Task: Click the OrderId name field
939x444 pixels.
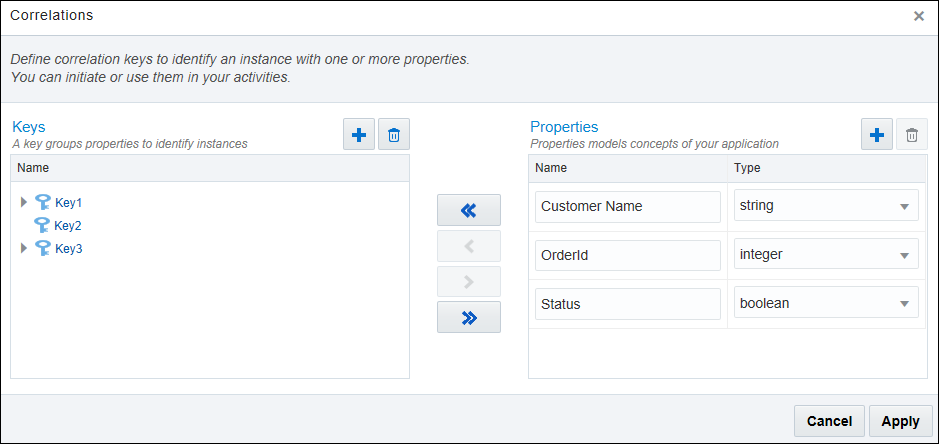Action: click(627, 255)
